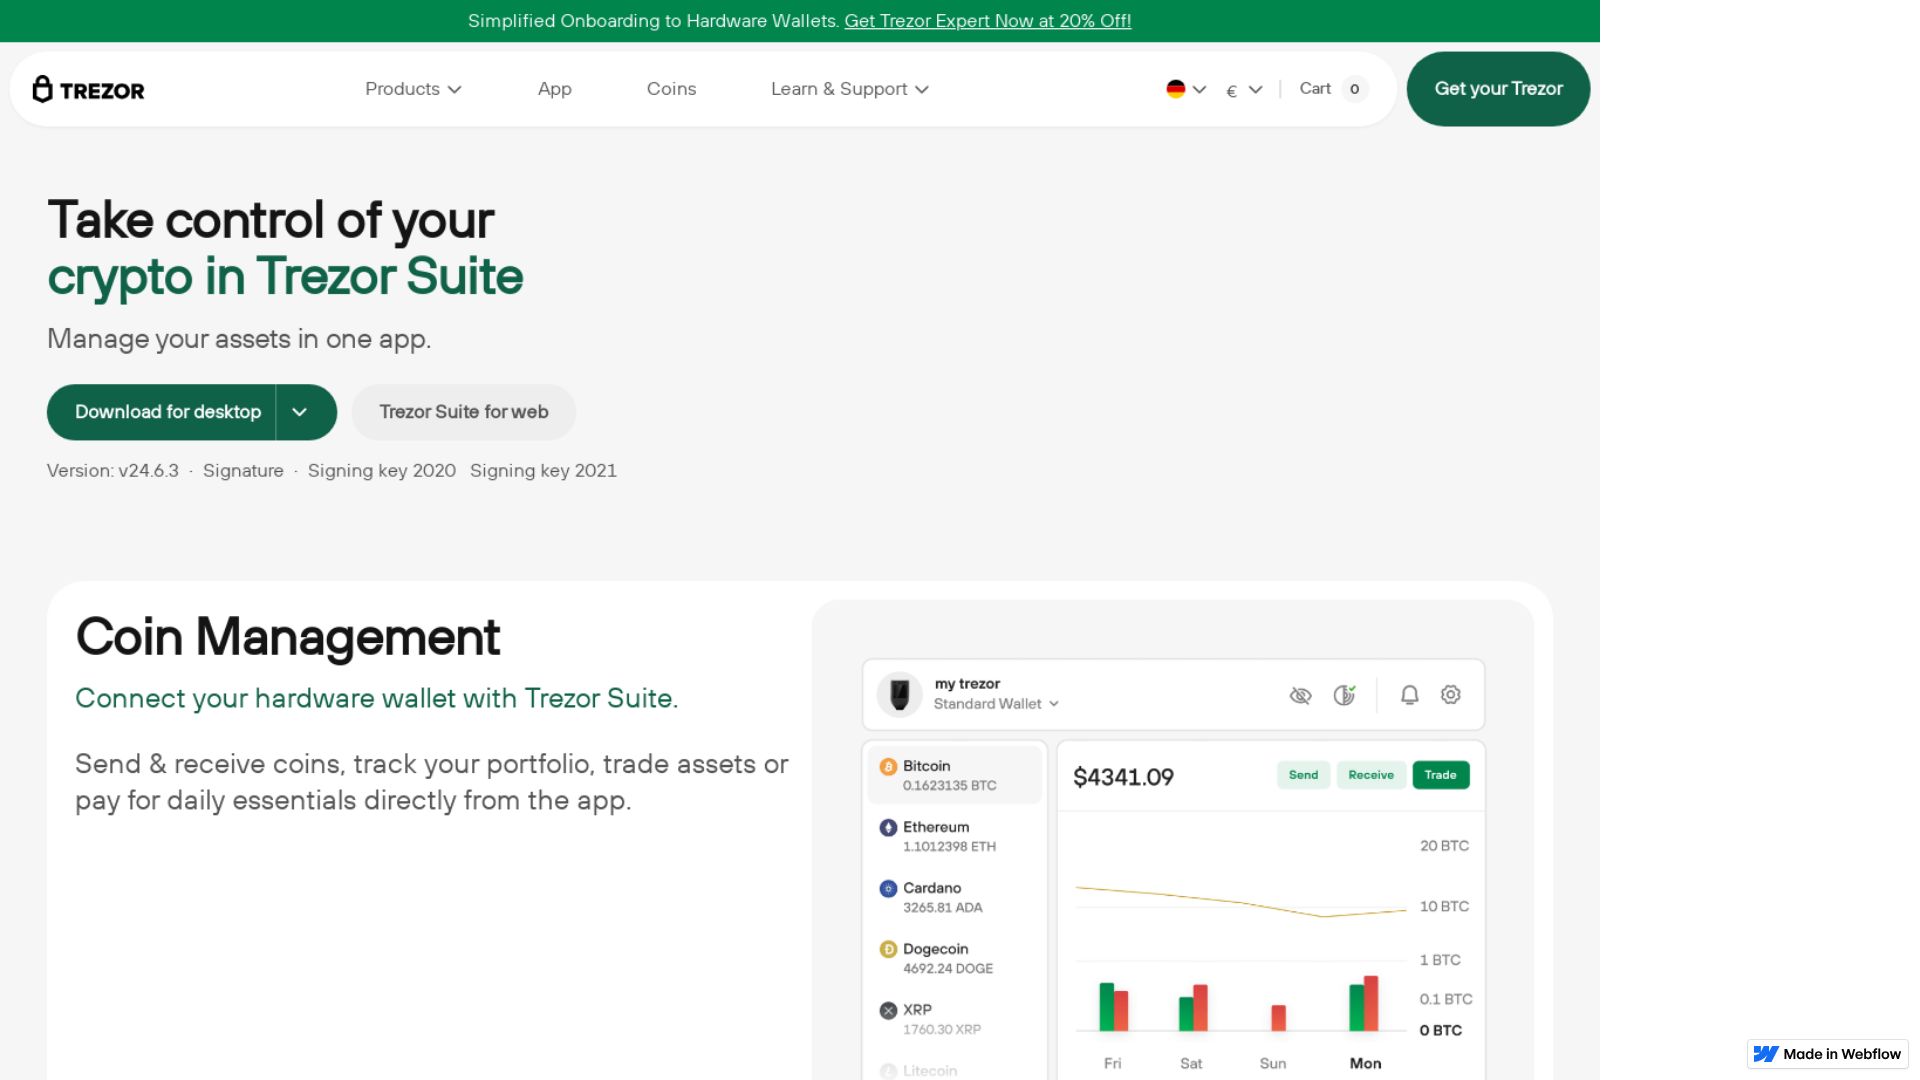
Task: Click the Receive button in the wallet
Action: pyautogui.click(x=1371, y=775)
